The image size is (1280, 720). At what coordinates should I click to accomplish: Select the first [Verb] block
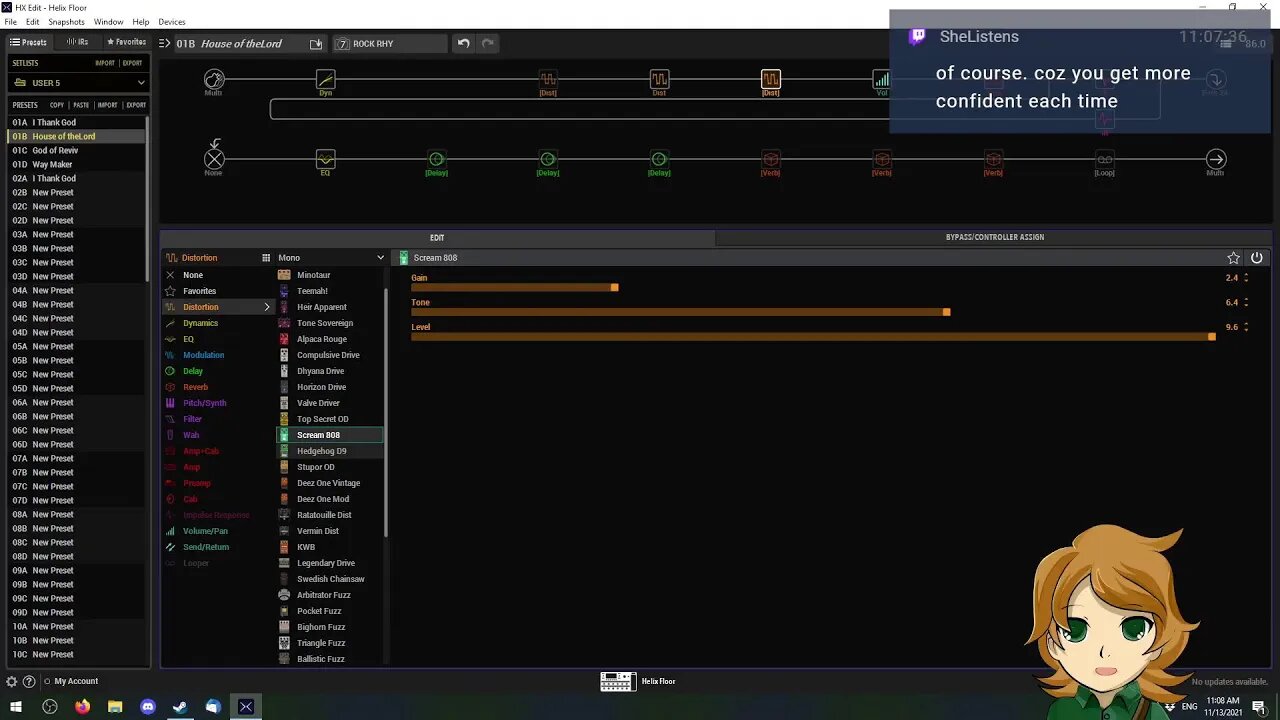click(770, 159)
